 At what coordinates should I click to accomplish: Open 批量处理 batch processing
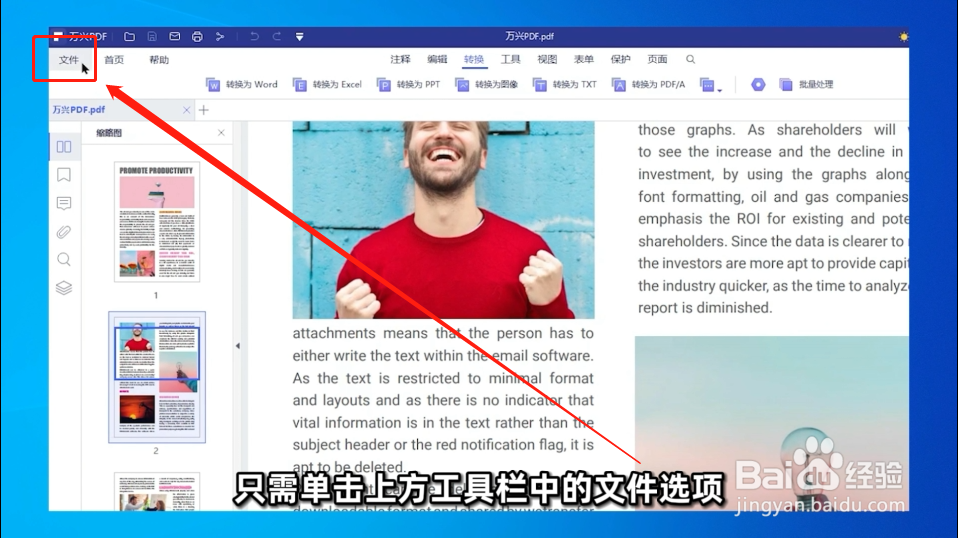(x=806, y=84)
